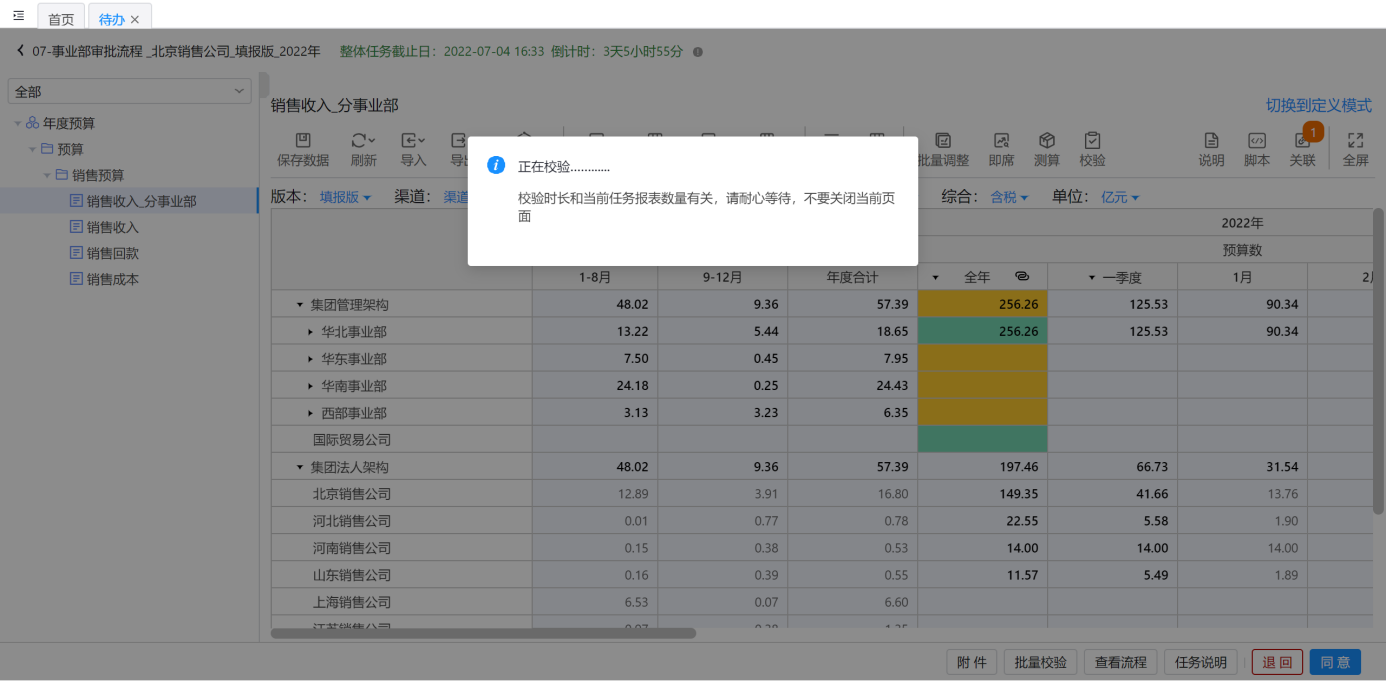Open the 说明 description icon
Image resolution: width=1386 pixels, height=682 pixels.
tap(1211, 142)
